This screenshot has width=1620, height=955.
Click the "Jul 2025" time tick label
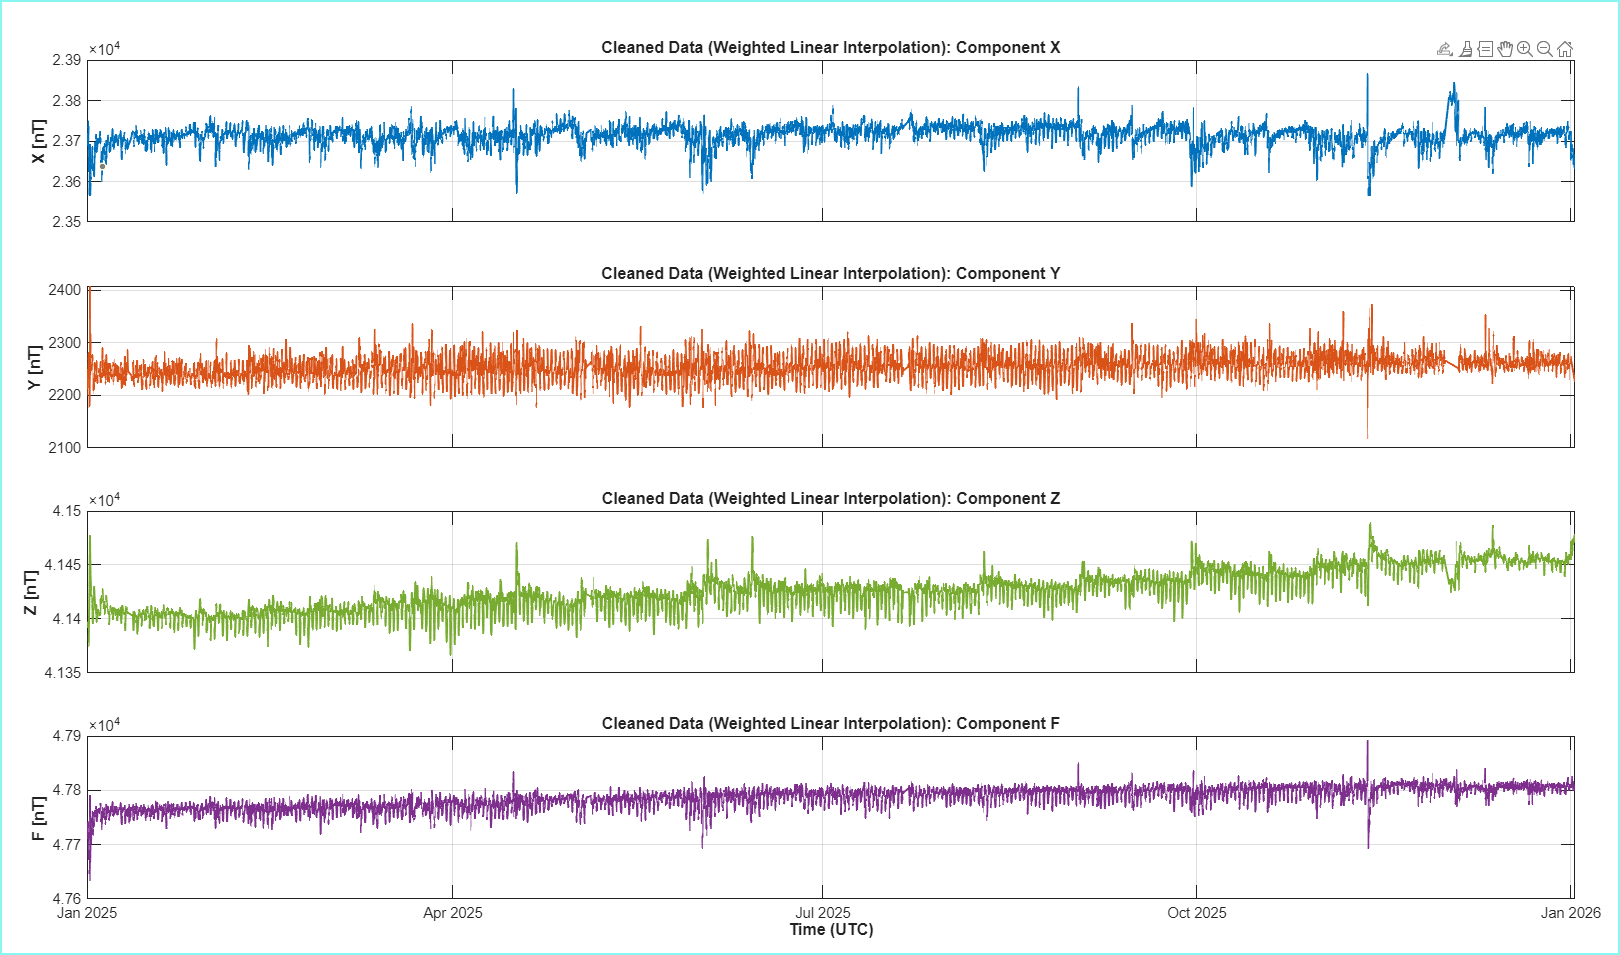point(823,912)
